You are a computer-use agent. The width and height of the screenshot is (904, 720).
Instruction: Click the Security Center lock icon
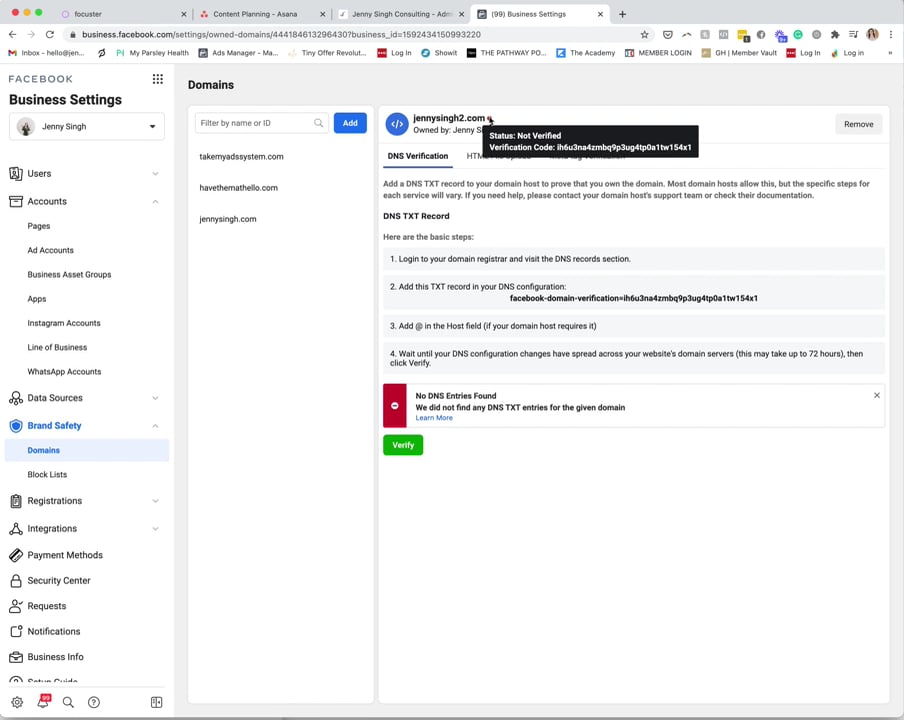tap(16, 580)
